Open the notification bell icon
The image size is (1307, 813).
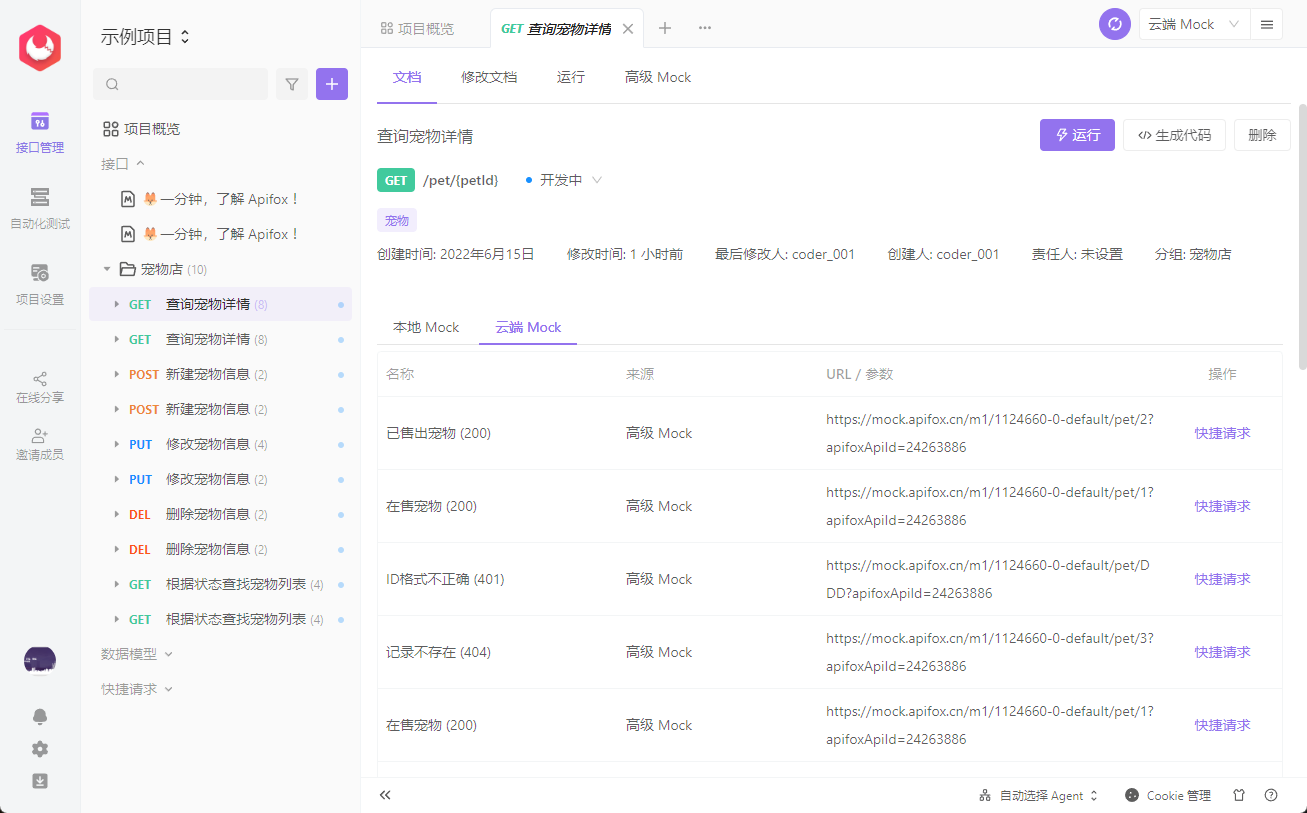[39, 716]
